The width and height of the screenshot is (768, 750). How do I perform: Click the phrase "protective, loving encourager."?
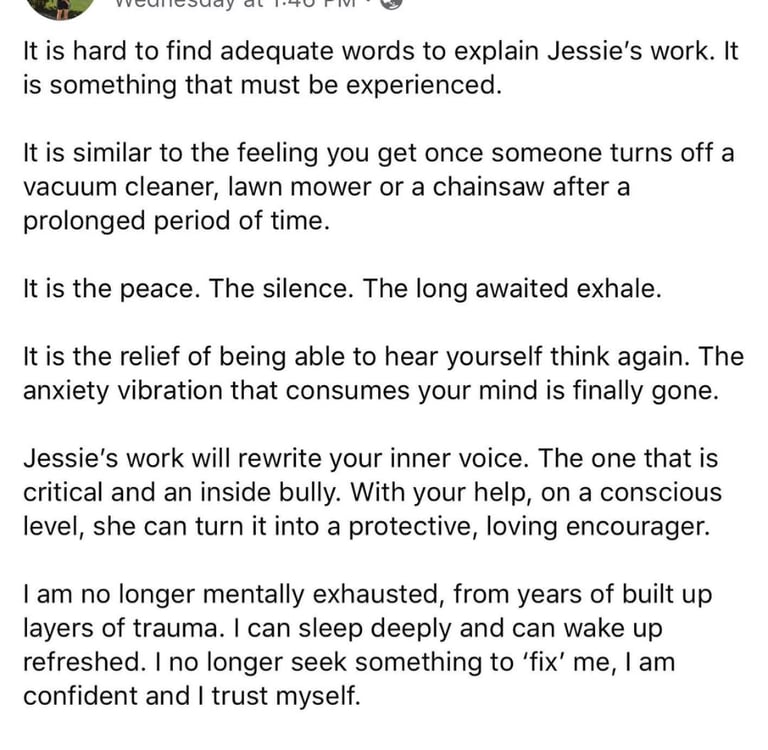coord(529,527)
